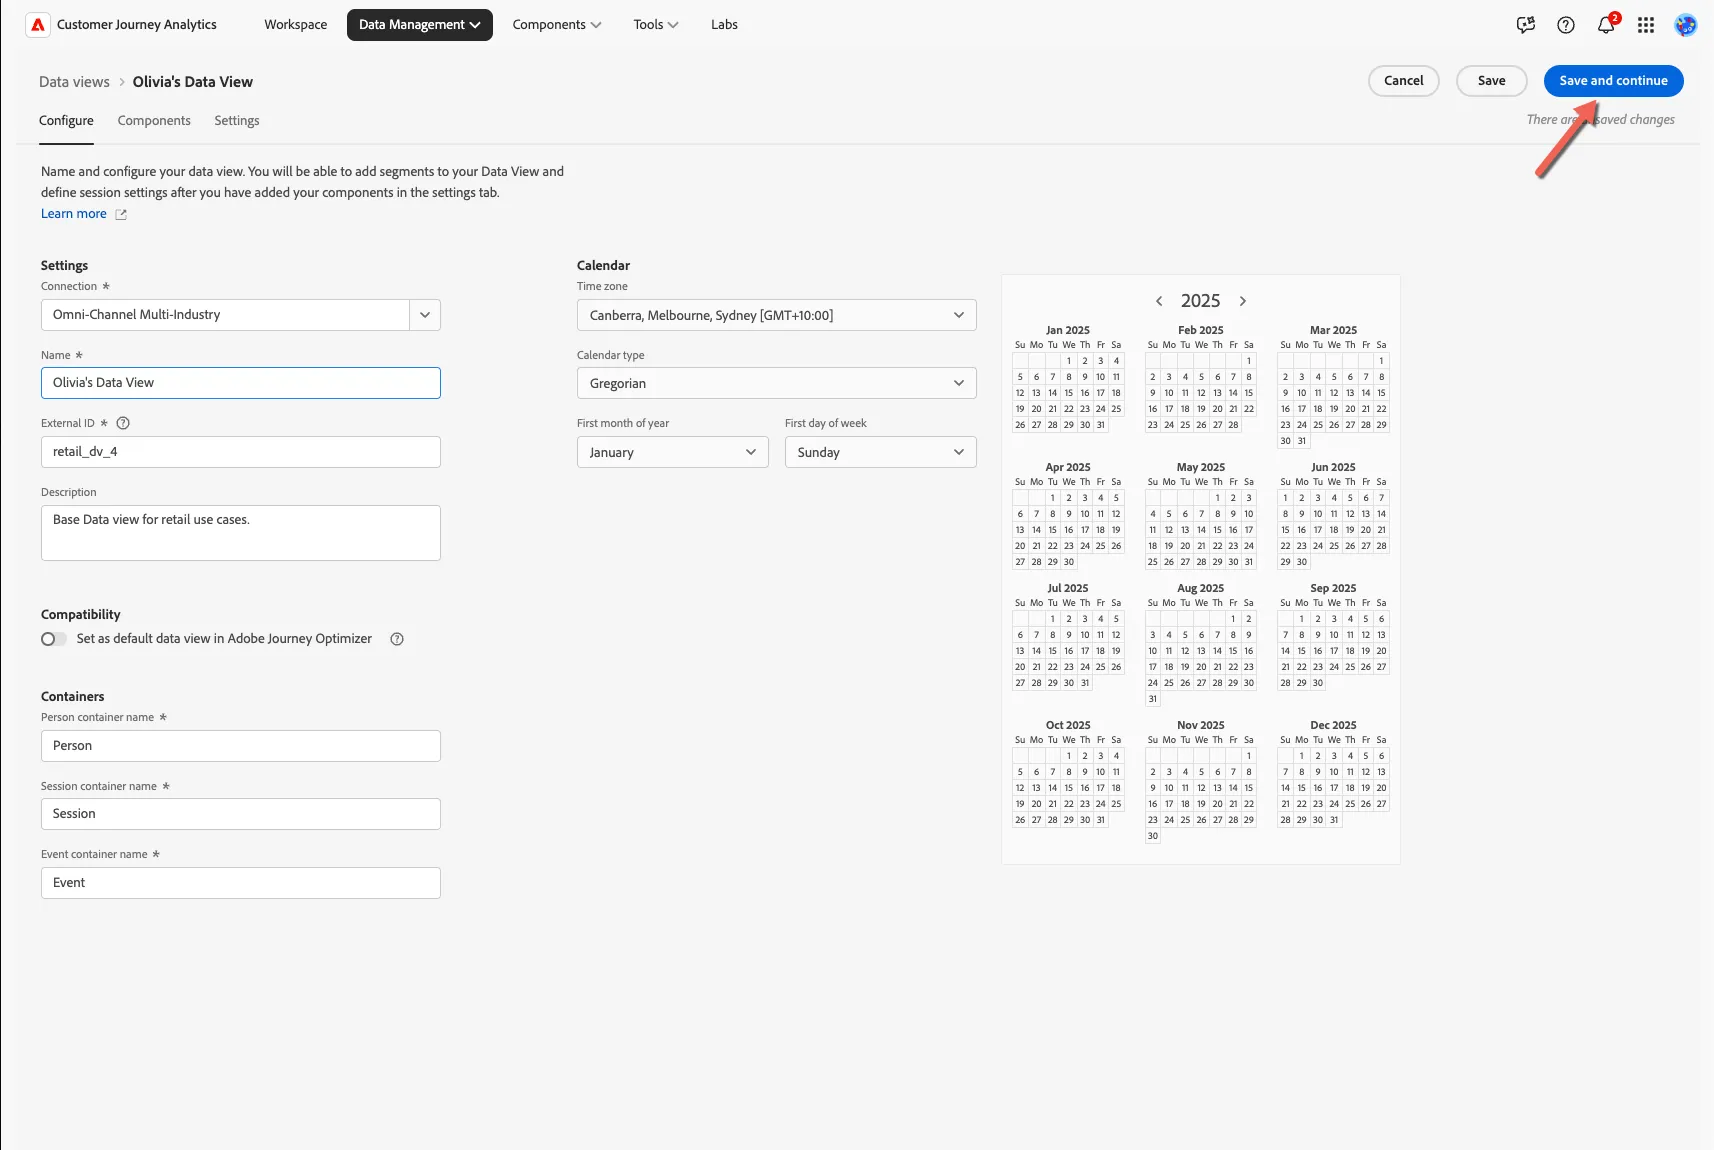Open the Calendar type dropdown

(777, 383)
